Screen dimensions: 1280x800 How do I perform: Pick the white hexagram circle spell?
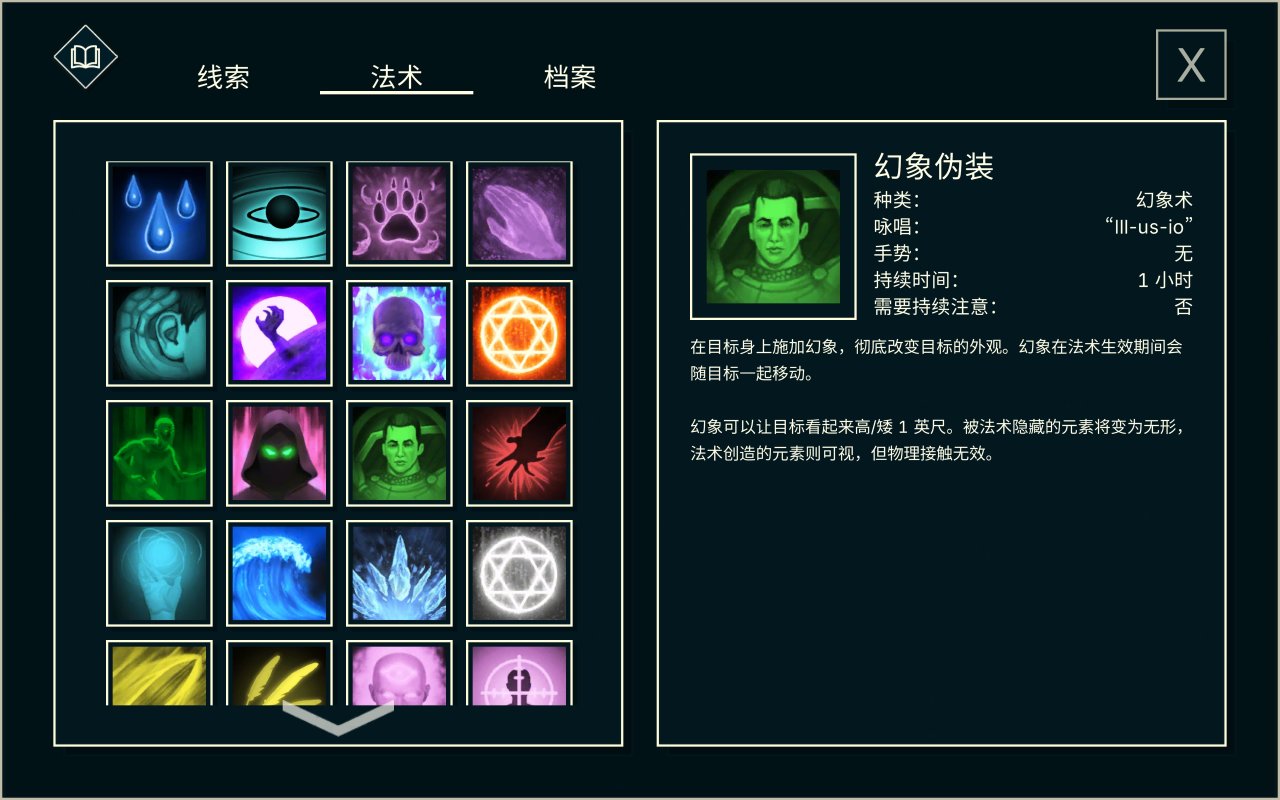519,574
